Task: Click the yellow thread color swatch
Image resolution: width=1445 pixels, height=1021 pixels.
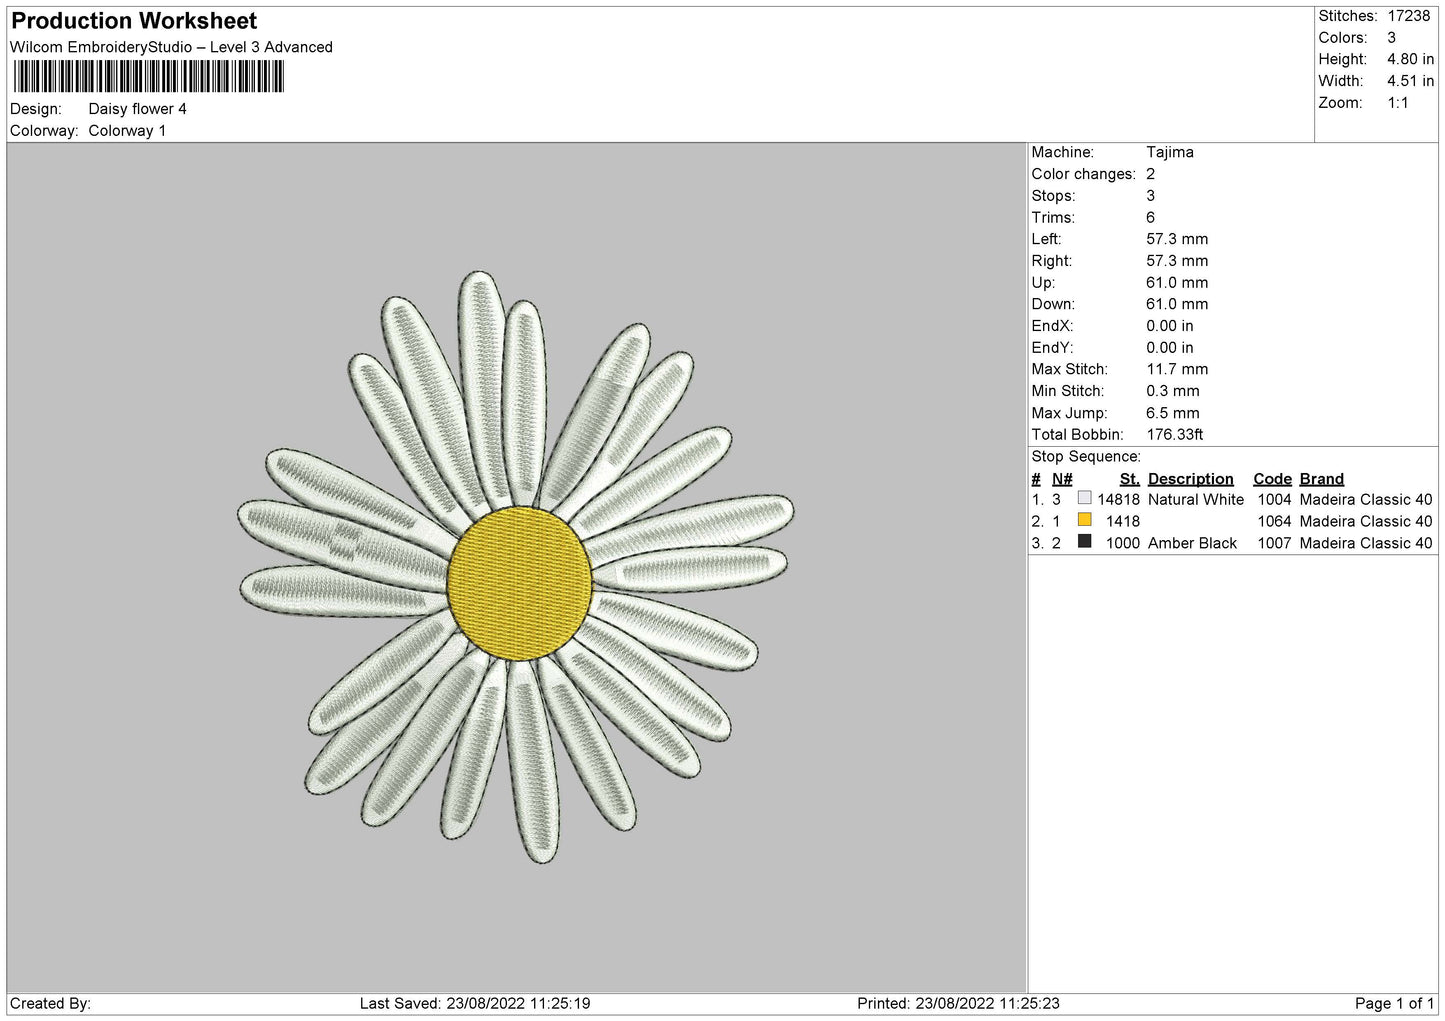Action: 1084,520
